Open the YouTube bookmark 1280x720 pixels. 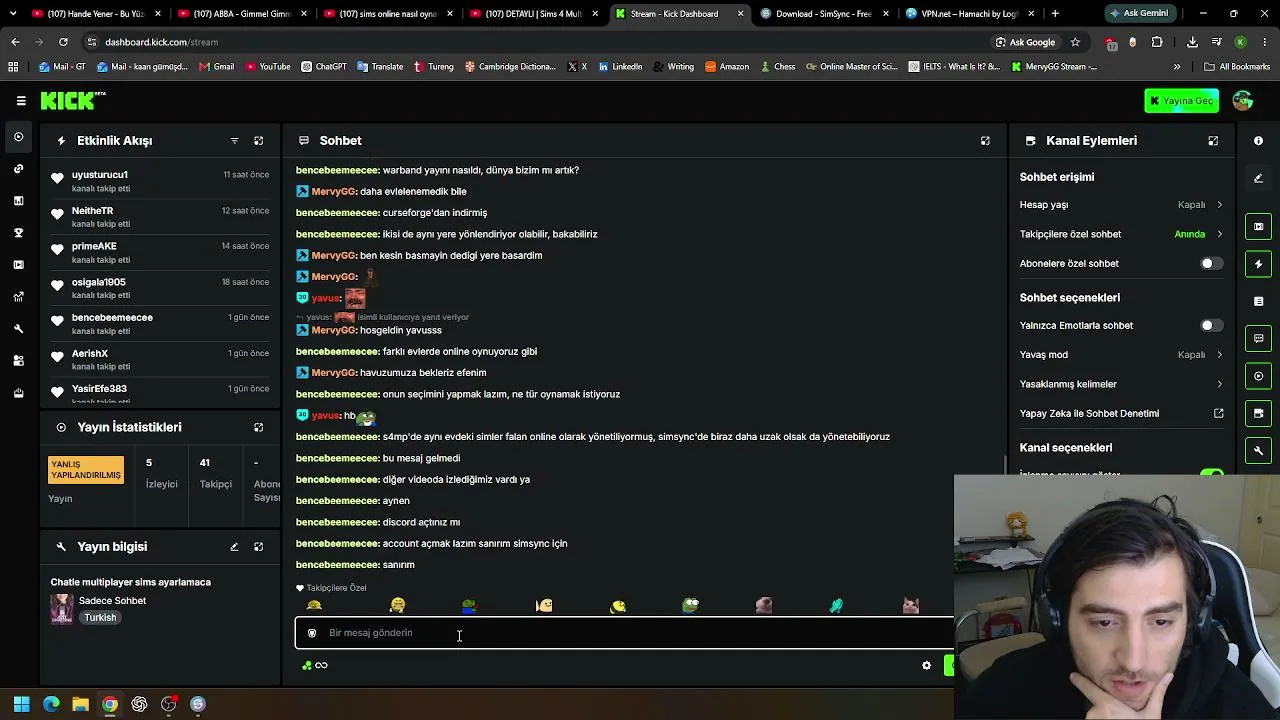point(267,67)
